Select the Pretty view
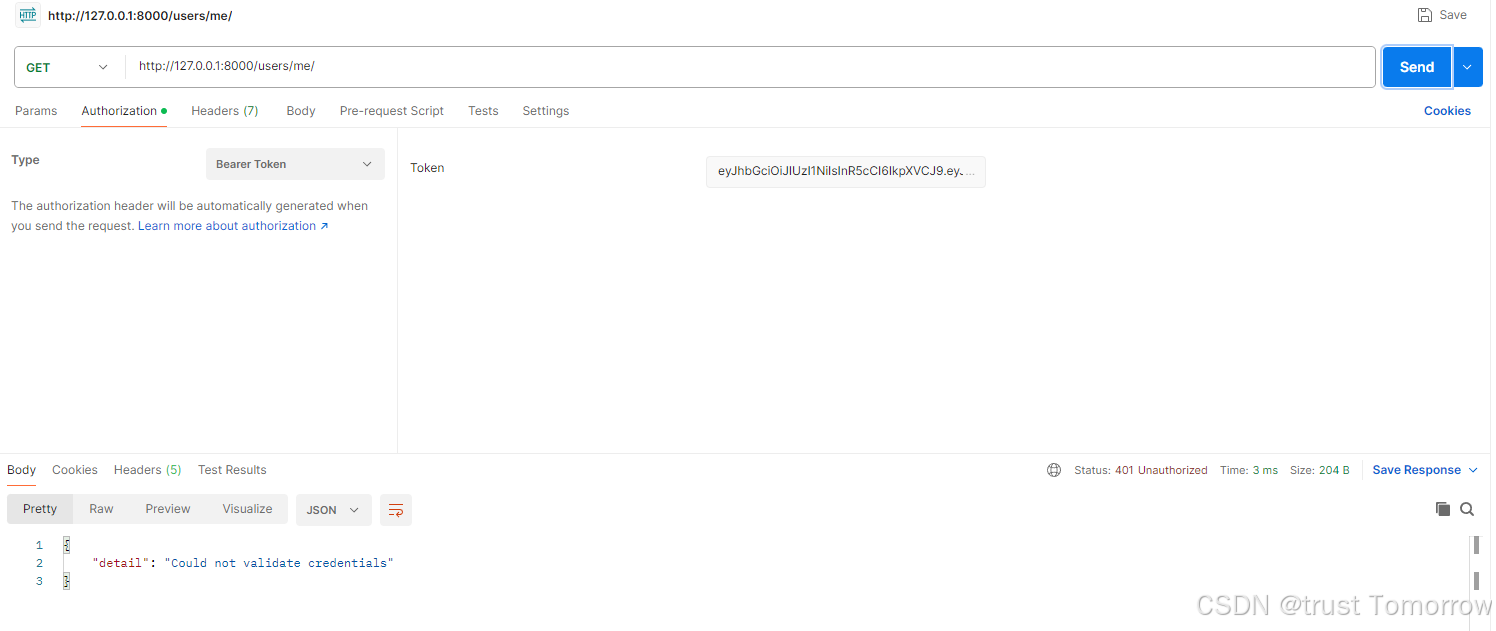The image size is (1496, 631). coord(40,509)
